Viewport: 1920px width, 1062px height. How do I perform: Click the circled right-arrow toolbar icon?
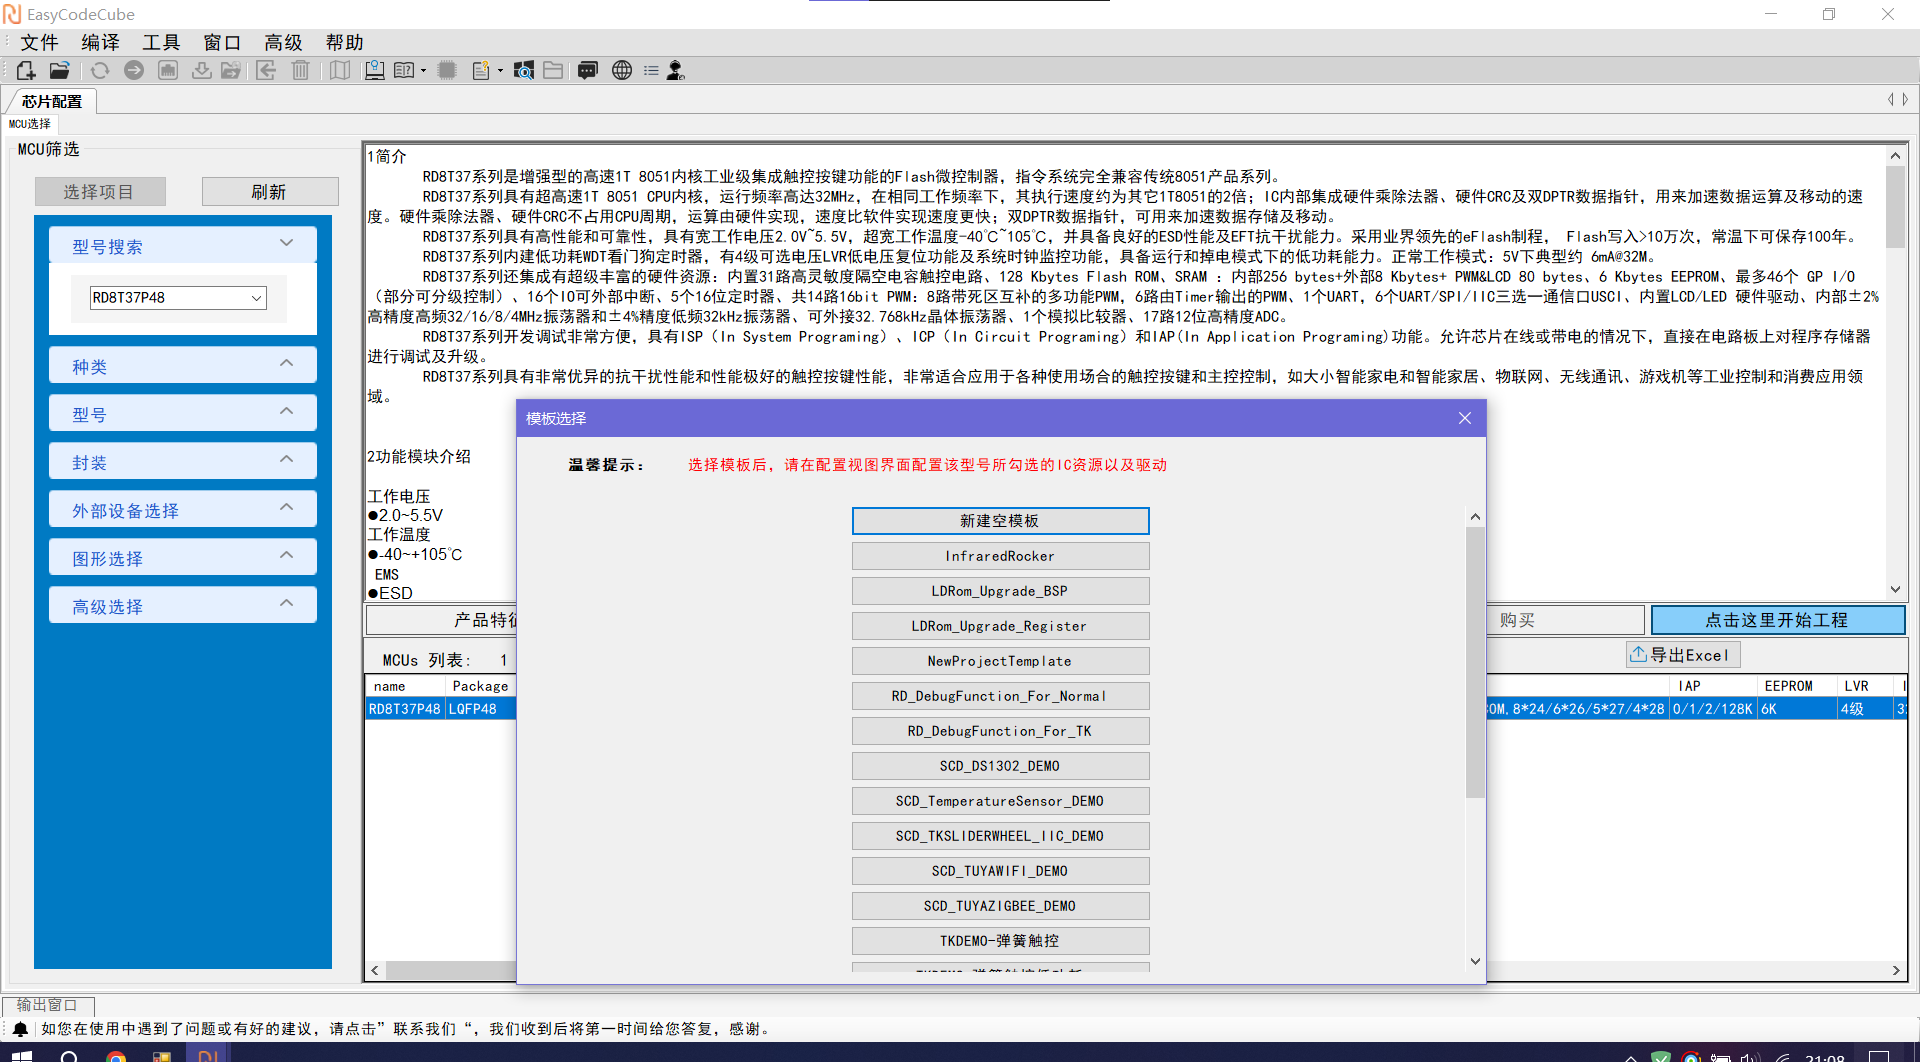(x=134, y=70)
